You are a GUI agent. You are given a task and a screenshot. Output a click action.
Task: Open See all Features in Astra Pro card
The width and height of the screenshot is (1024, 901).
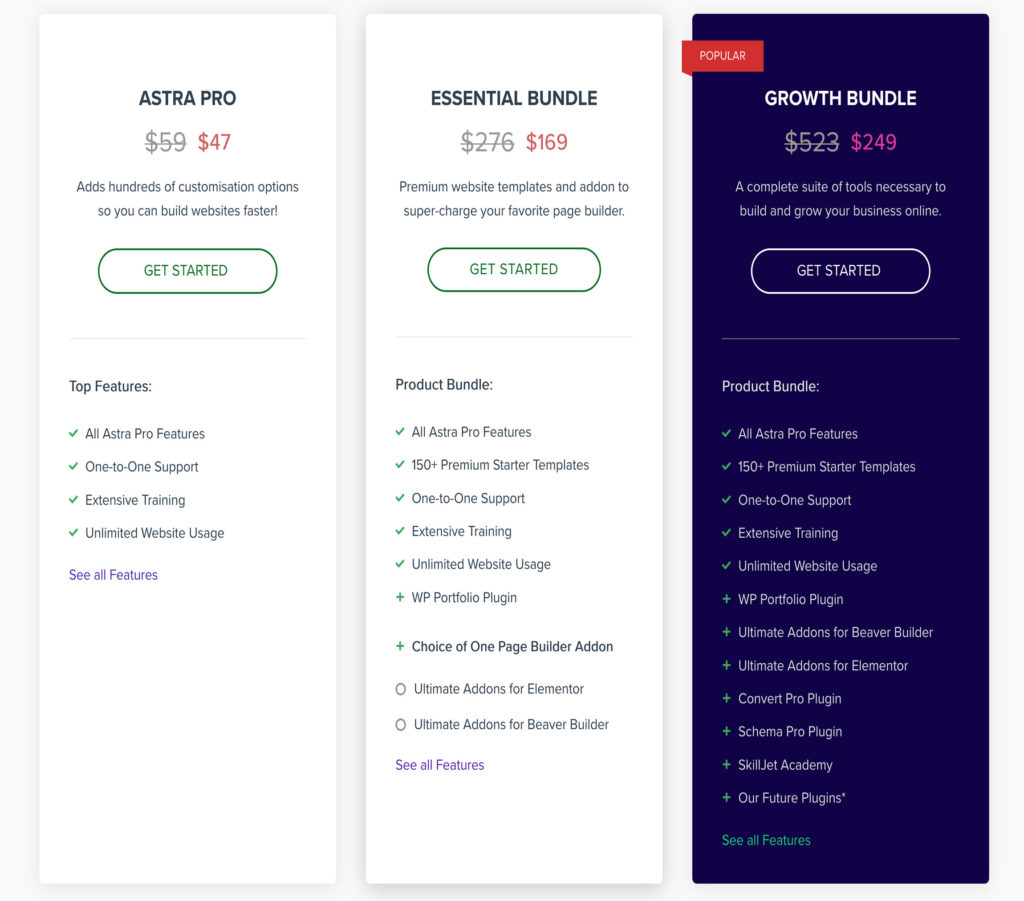pos(114,575)
